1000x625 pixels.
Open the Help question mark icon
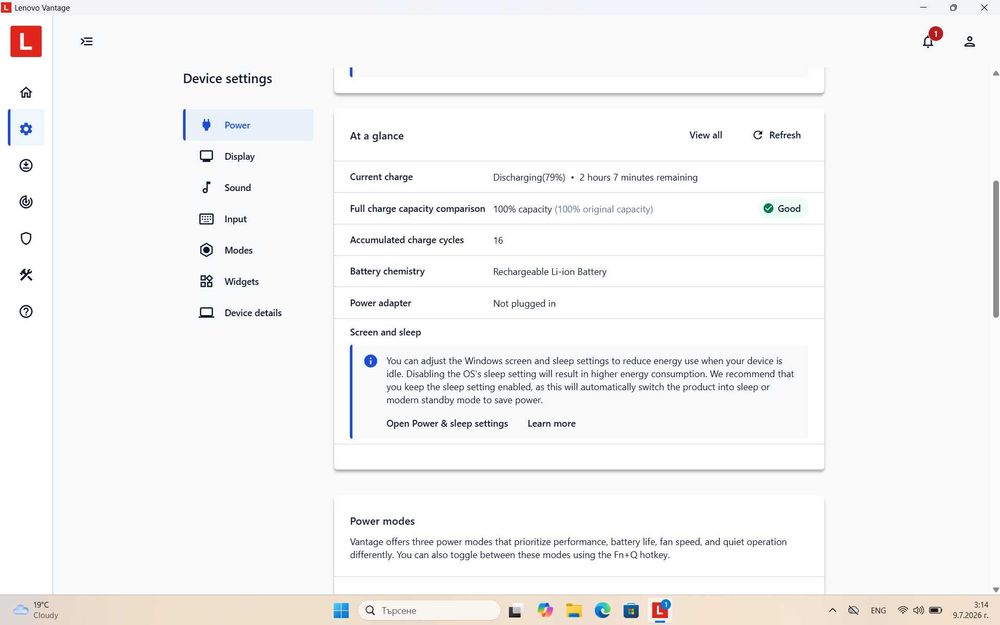[x=26, y=311]
